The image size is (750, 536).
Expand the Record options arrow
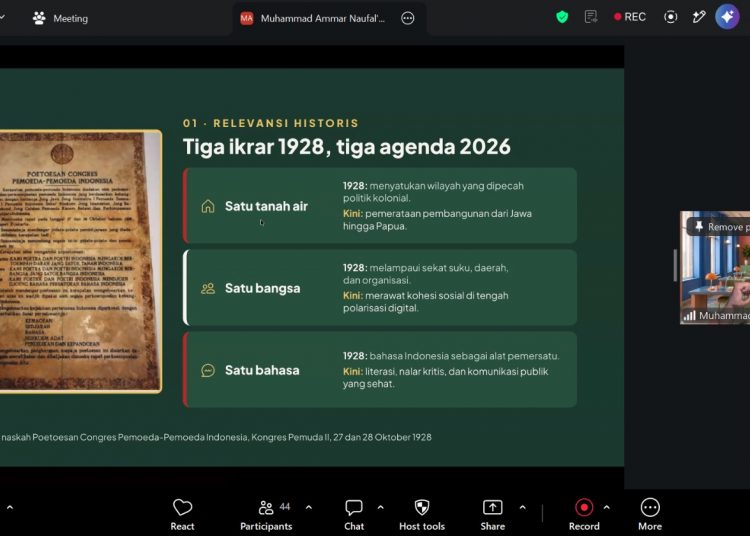pos(607,507)
